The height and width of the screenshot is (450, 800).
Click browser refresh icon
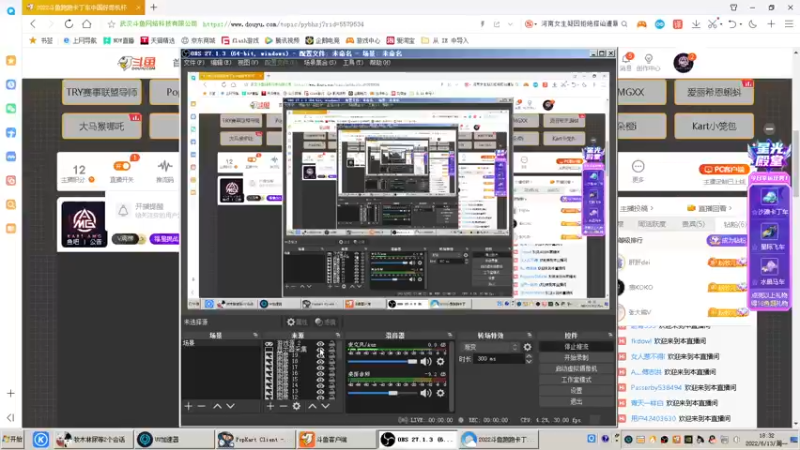(68, 24)
